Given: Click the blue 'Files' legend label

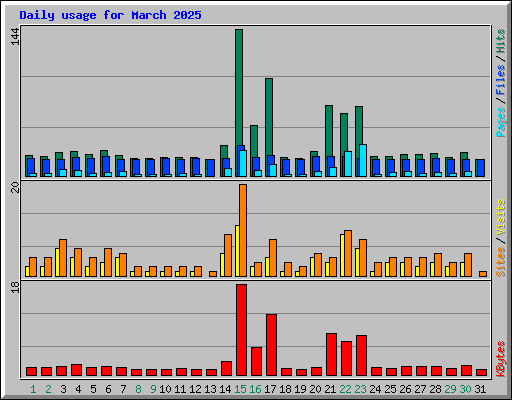Looking at the screenshot, I should (501, 80).
